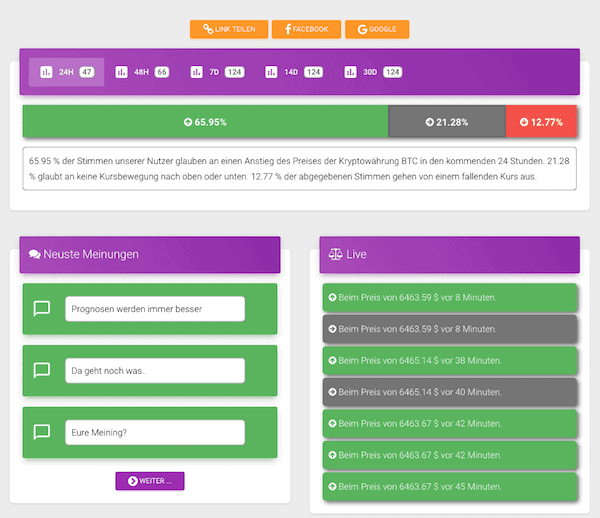
Task: Click the chat bubbles icon in Neuste Meinungen header
Action: point(34,254)
